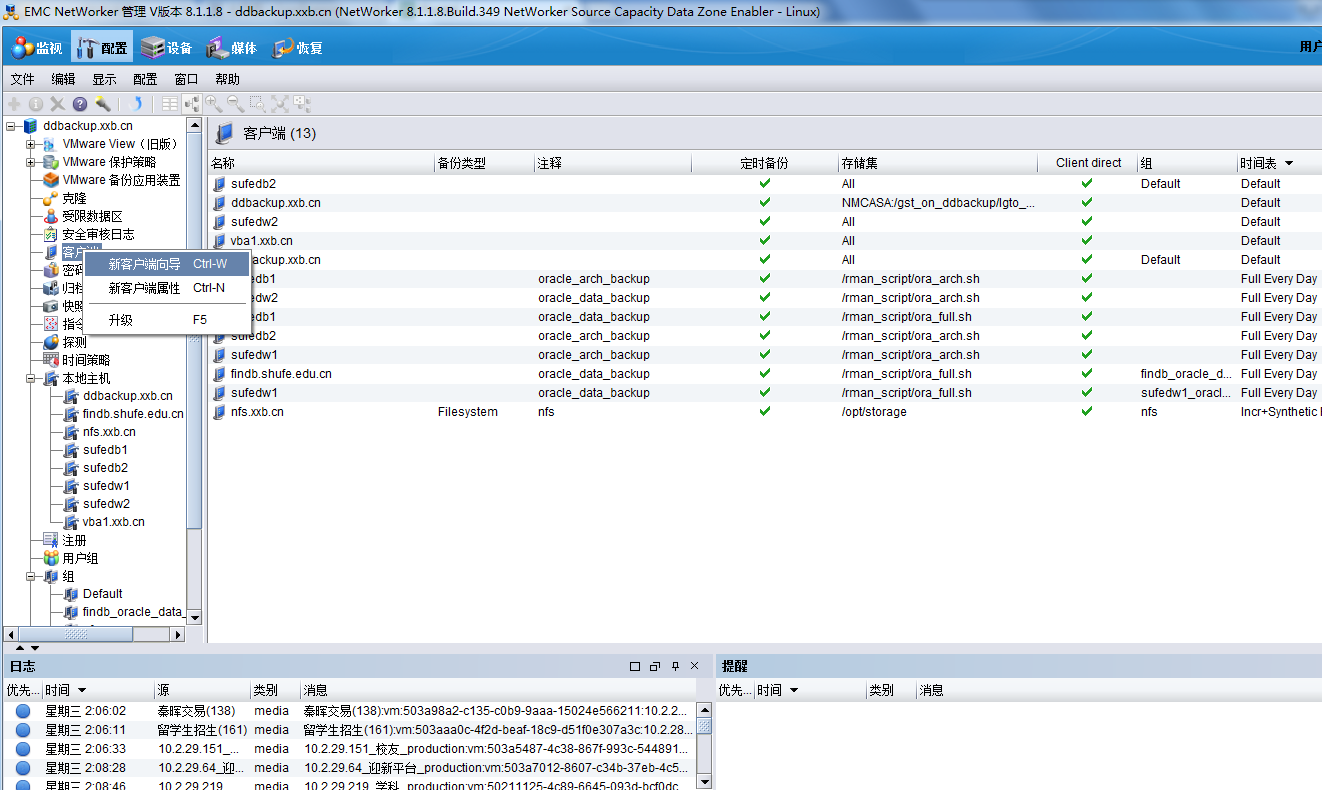Open 提醒 panel 时间 column sort arrow
The width and height of the screenshot is (1322, 790).
(x=794, y=690)
